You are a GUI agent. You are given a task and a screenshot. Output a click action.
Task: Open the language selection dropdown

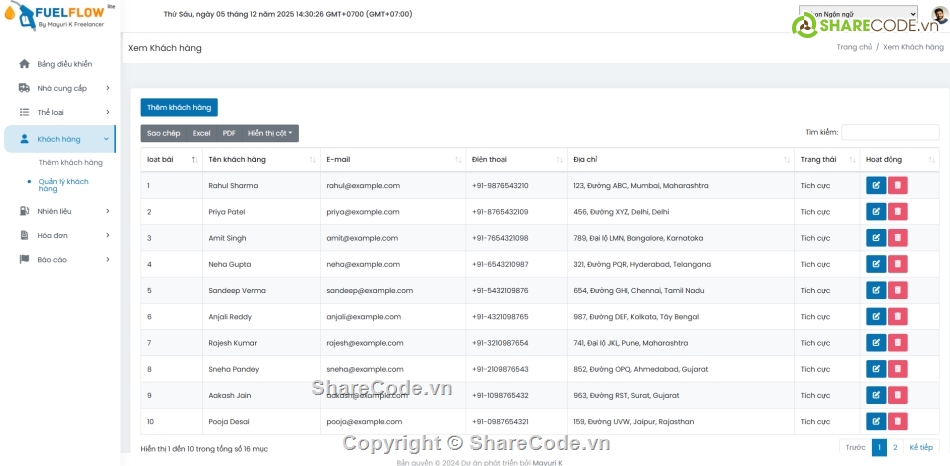857,14
